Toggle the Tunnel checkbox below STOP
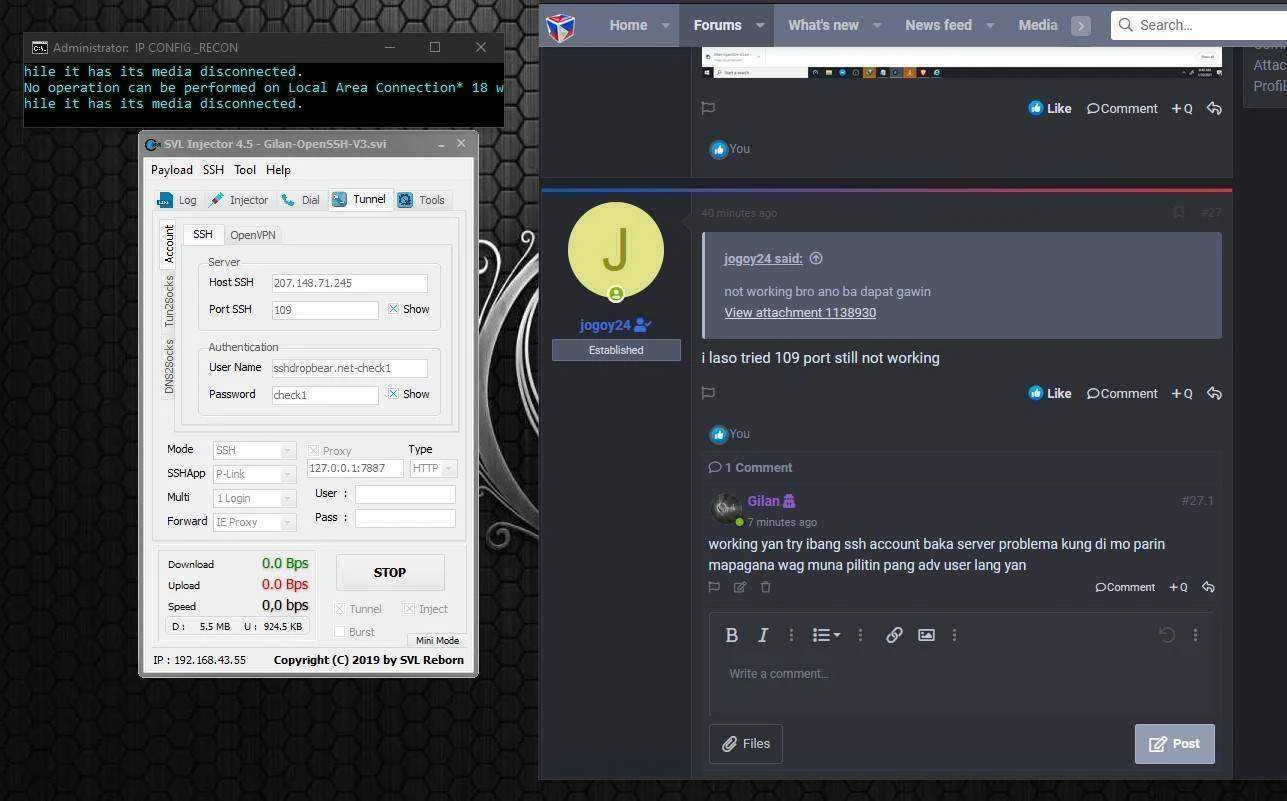 pyautogui.click(x=340, y=609)
